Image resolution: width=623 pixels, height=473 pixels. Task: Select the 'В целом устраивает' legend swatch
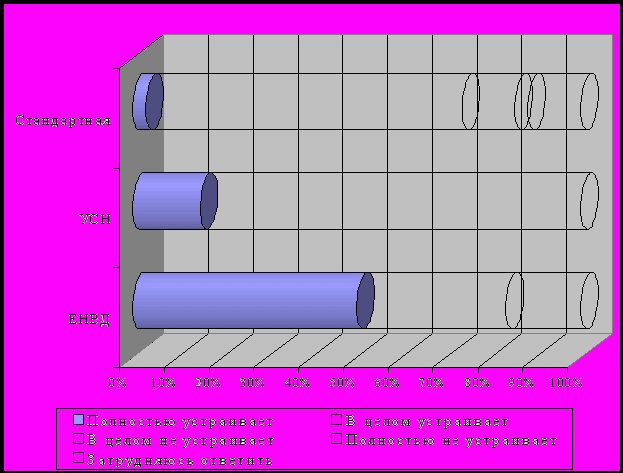(337, 419)
